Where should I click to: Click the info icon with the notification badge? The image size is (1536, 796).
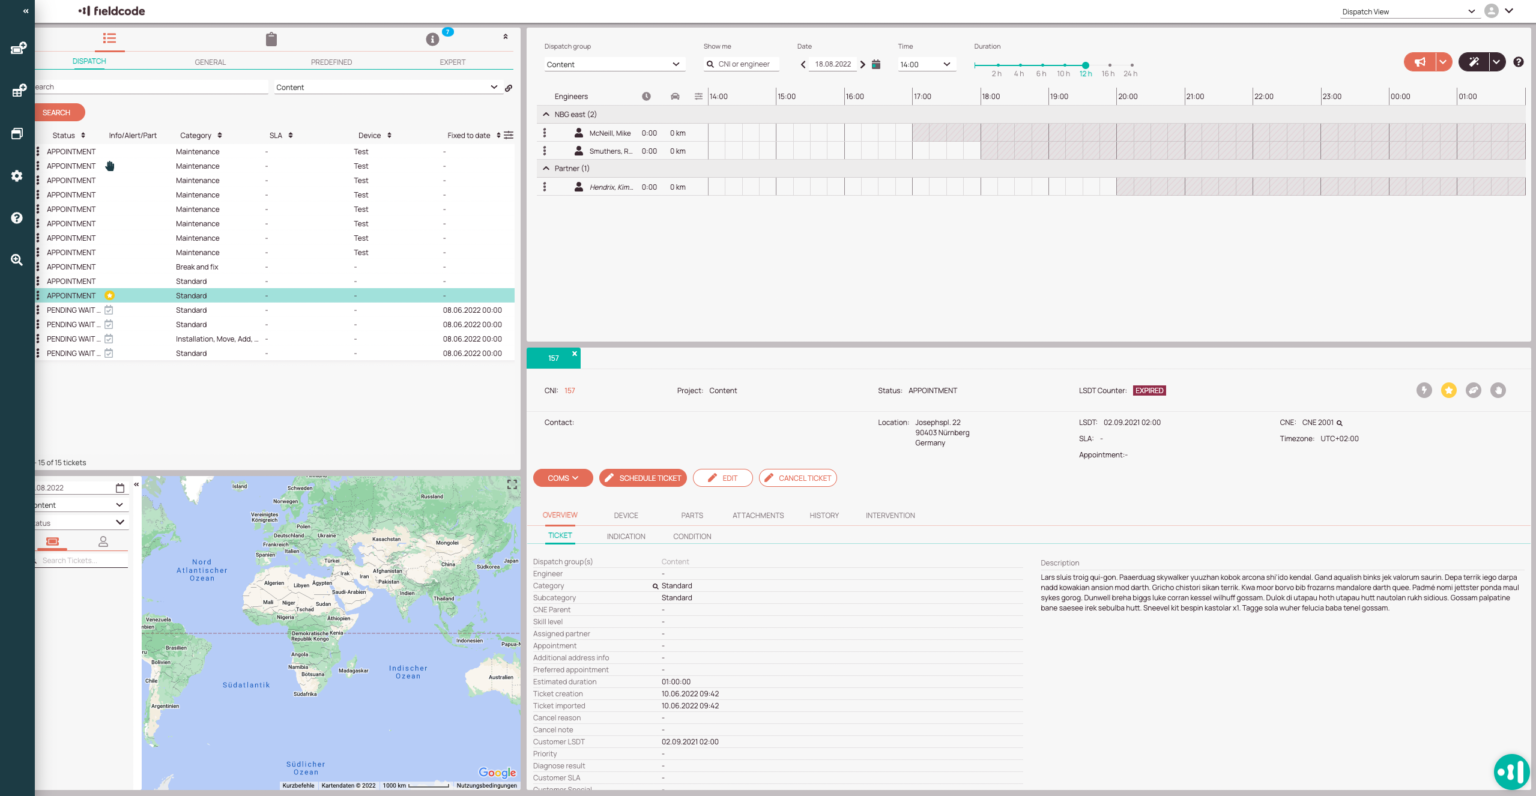pos(432,39)
